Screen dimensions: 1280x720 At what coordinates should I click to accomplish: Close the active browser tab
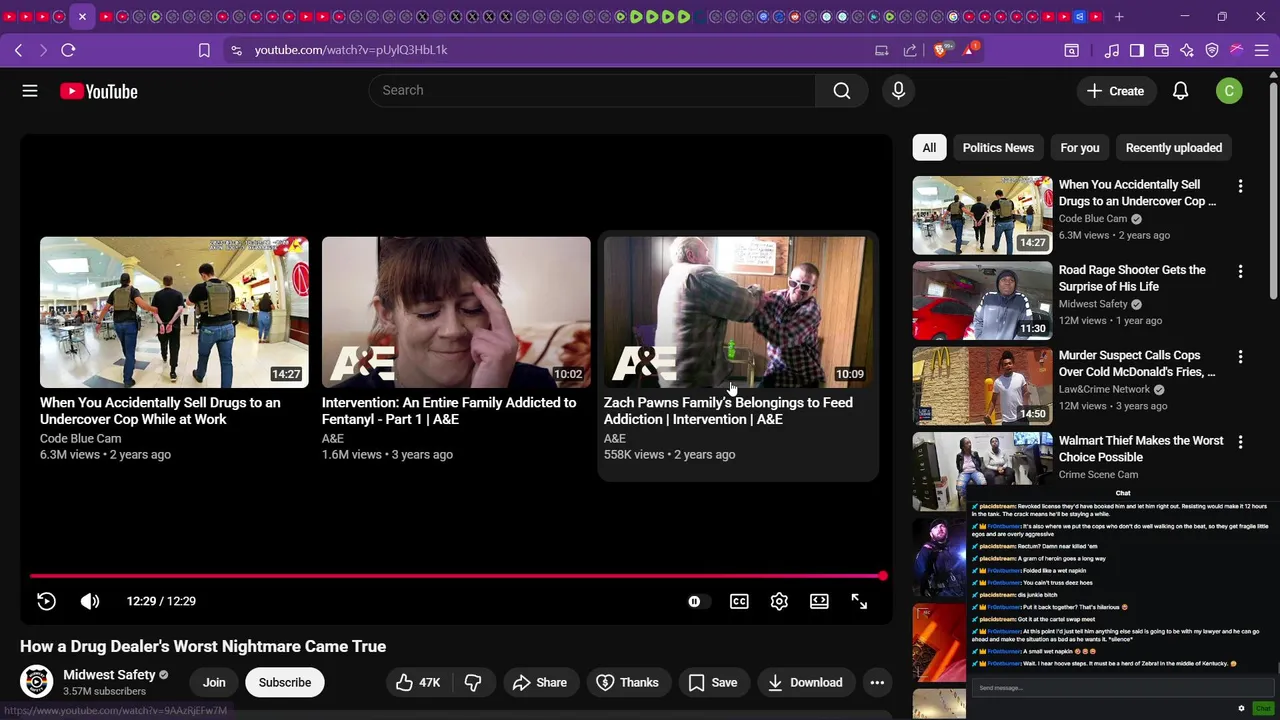tap(82, 17)
